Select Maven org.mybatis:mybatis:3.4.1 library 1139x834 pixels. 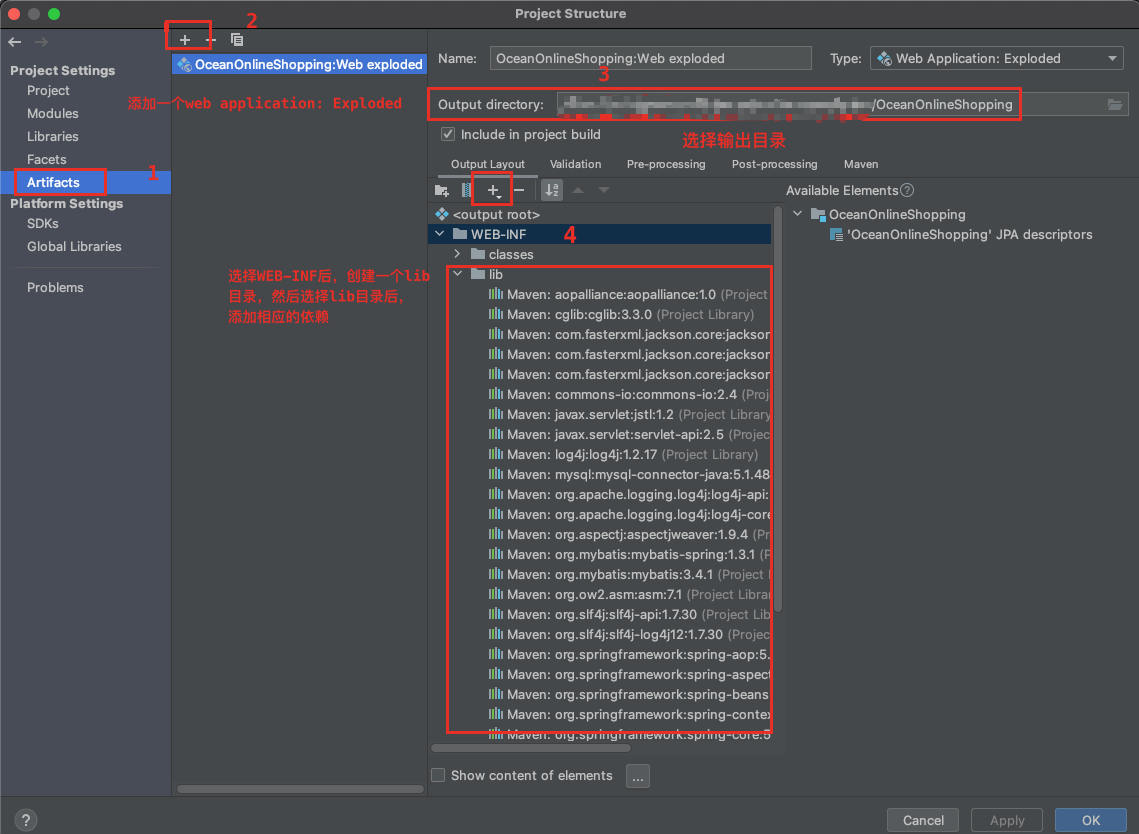click(629, 575)
